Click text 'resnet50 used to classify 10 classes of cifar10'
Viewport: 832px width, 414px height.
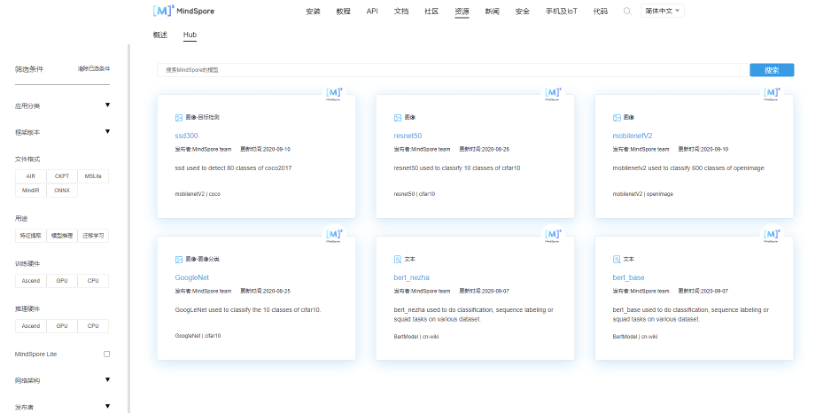point(457,168)
